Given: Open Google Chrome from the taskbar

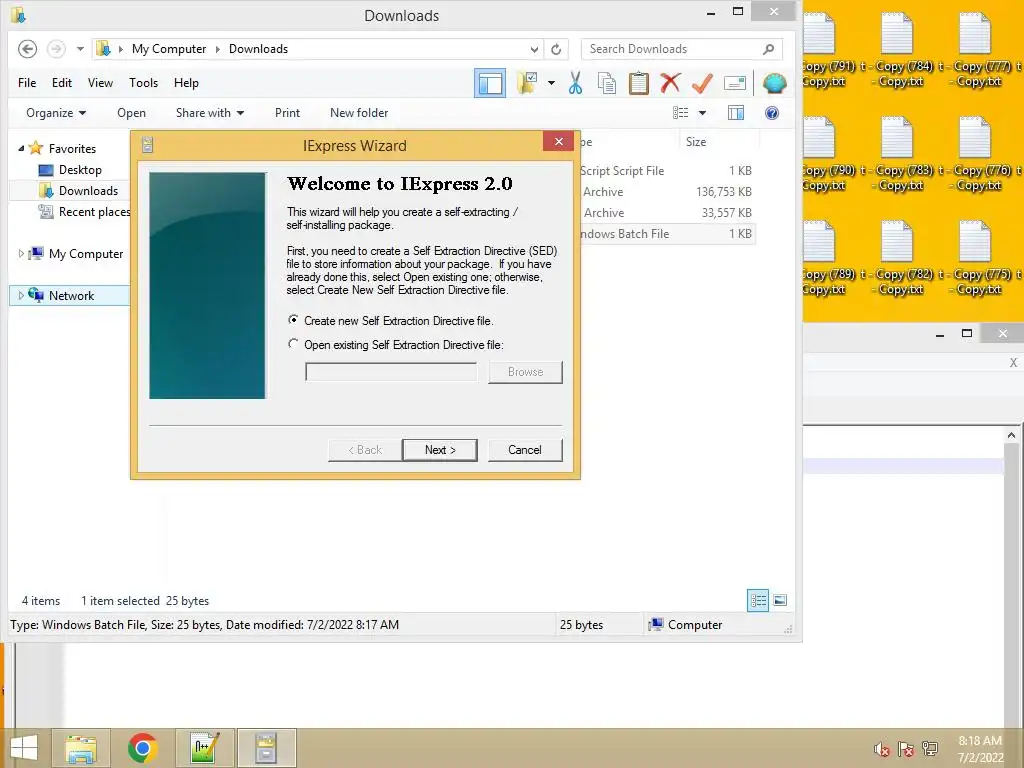Looking at the screenshot, I should click(x=142, y=748).
